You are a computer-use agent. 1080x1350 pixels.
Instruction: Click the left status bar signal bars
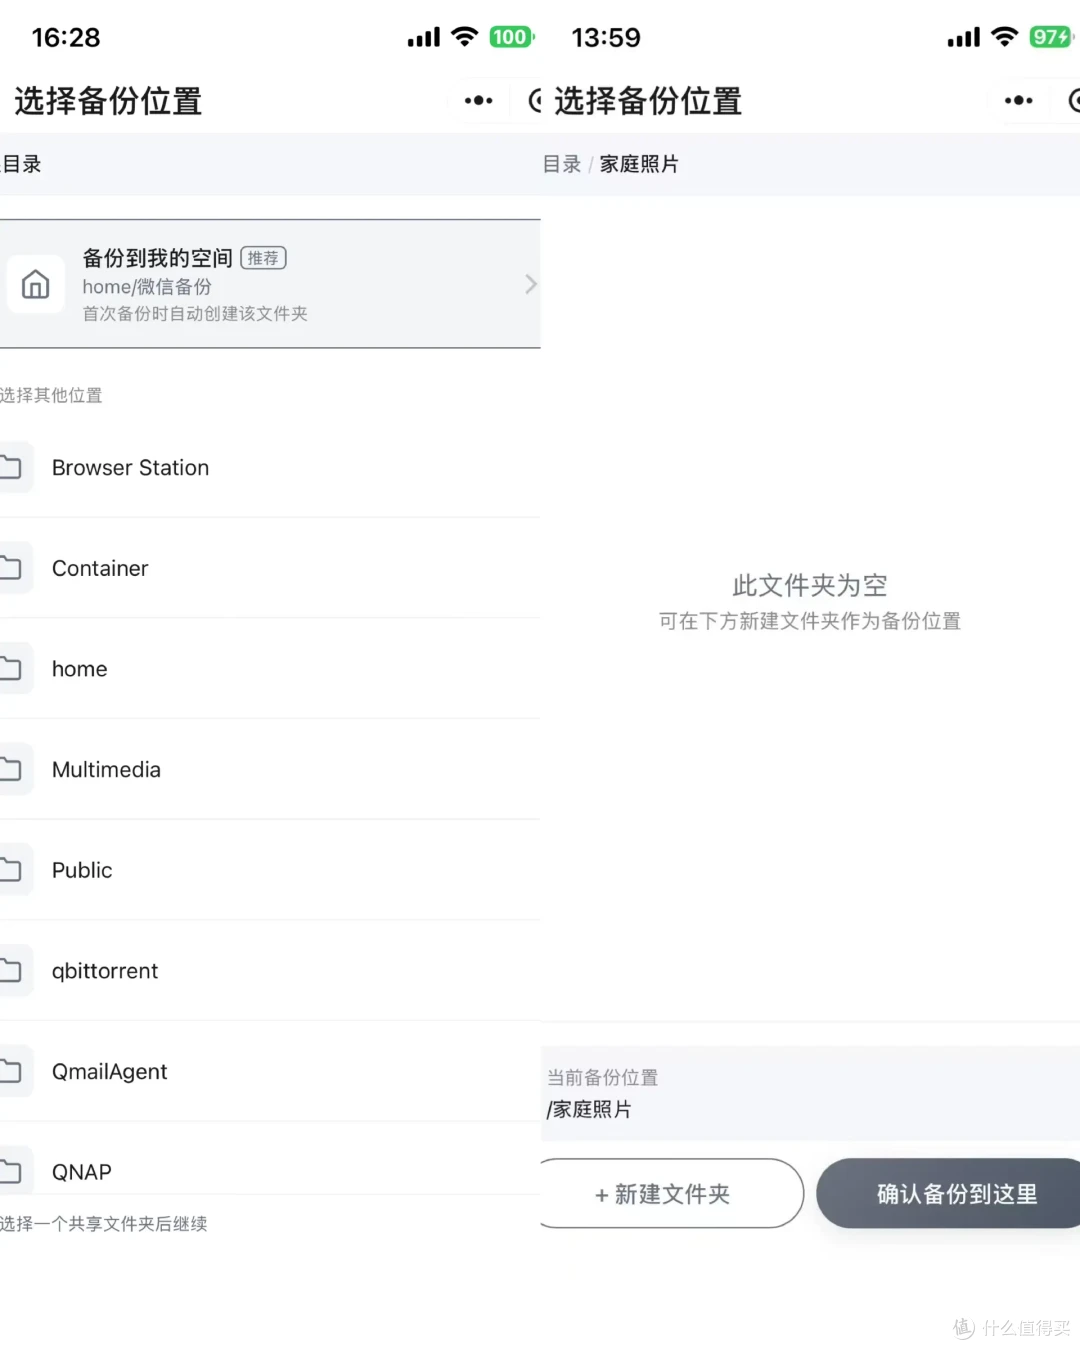click(424, 38)
